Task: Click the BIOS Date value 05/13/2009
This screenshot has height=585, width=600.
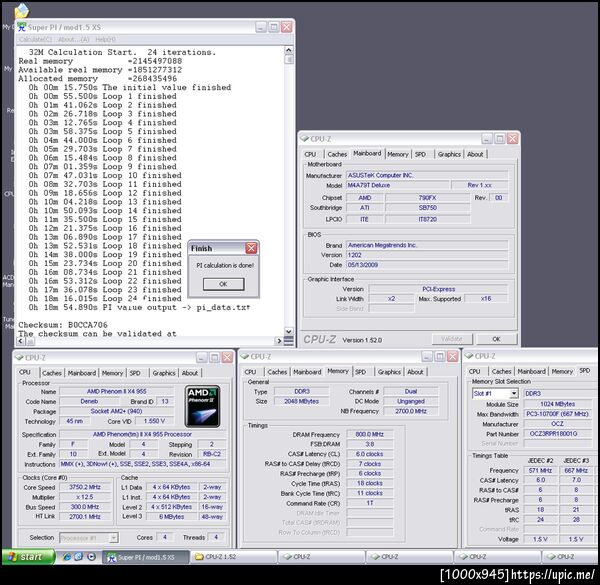Action: pos(427,265)
